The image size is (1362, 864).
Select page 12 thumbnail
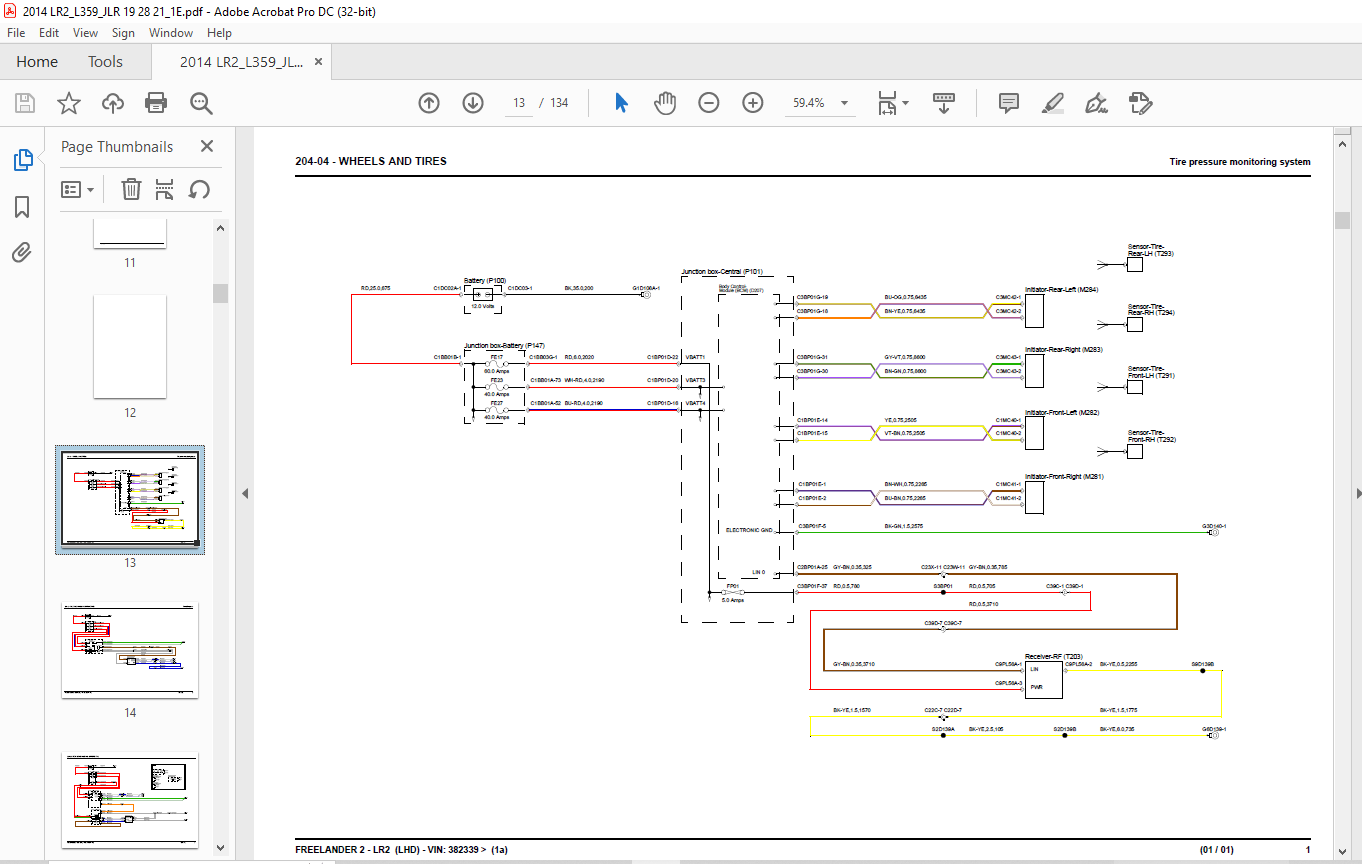click(130, 346)
